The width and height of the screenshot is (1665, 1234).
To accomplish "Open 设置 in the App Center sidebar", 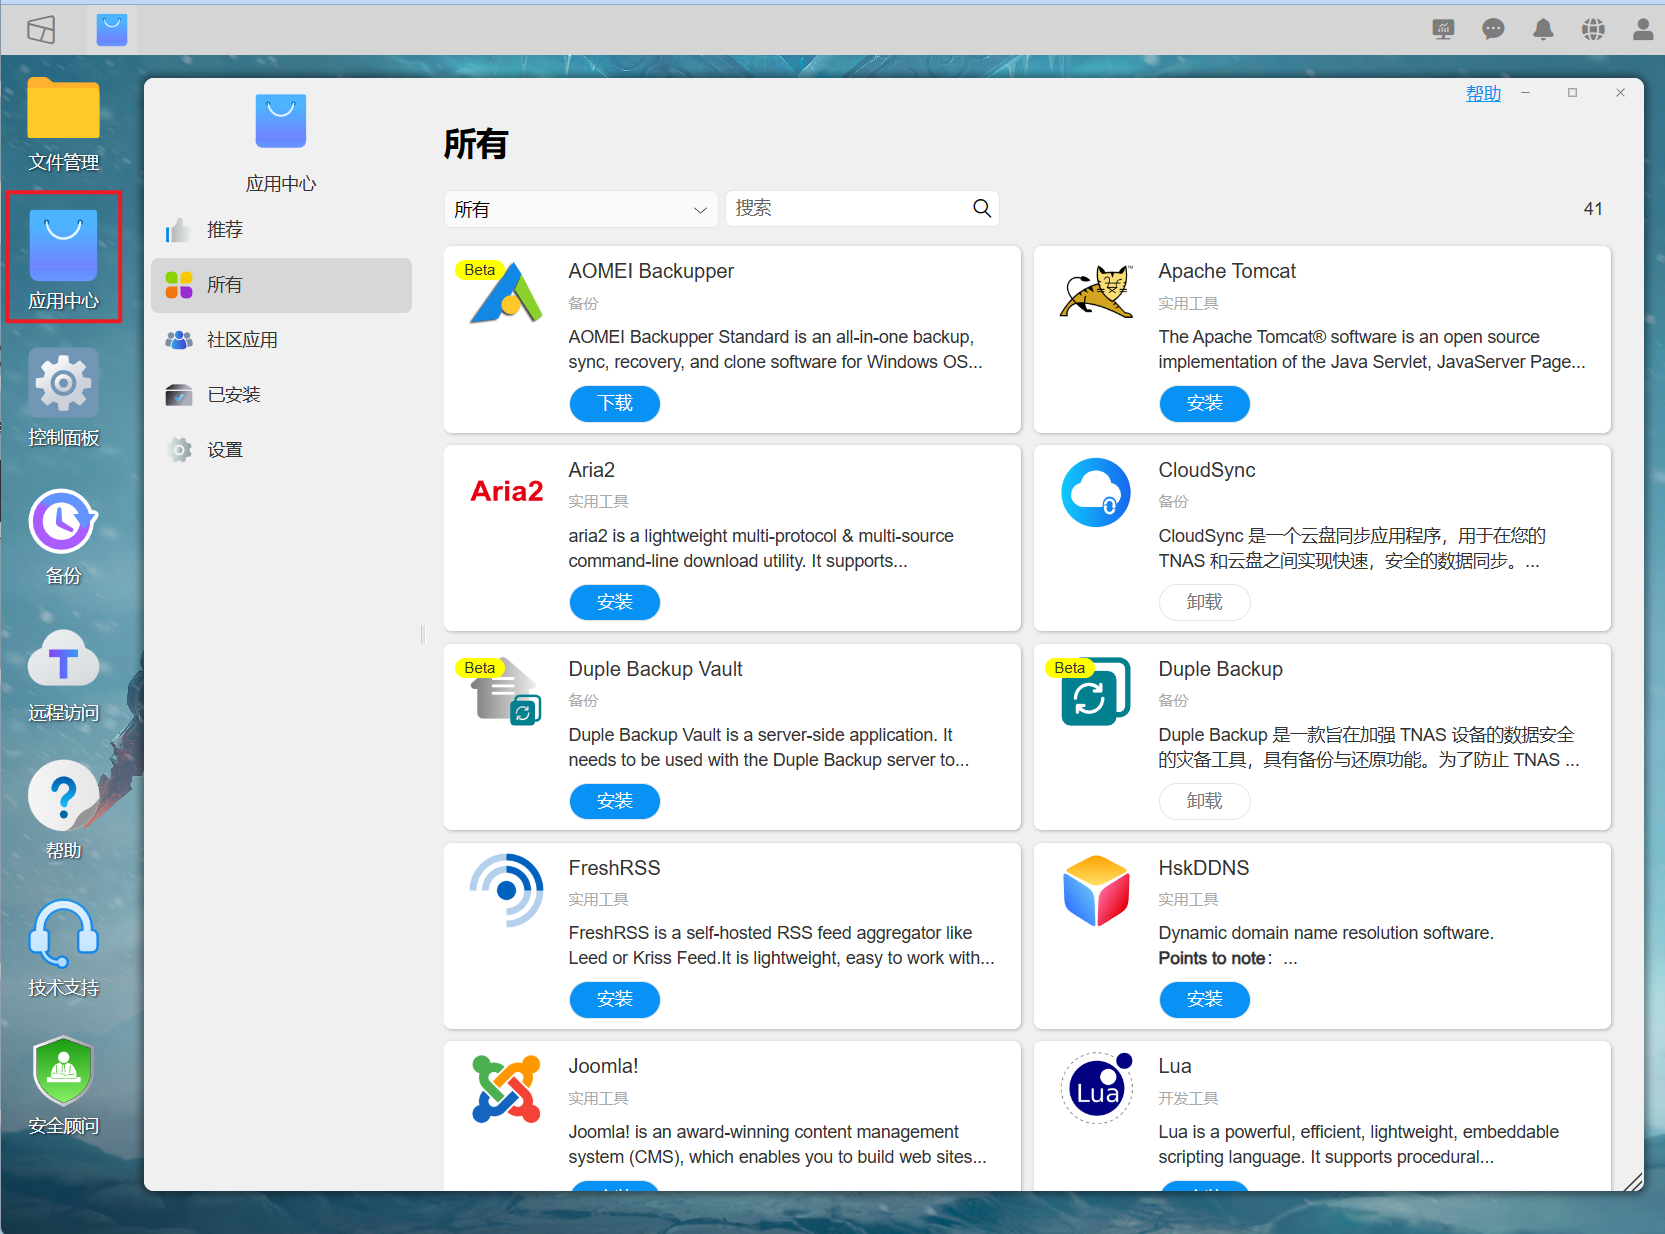I will tap(281, 450).
